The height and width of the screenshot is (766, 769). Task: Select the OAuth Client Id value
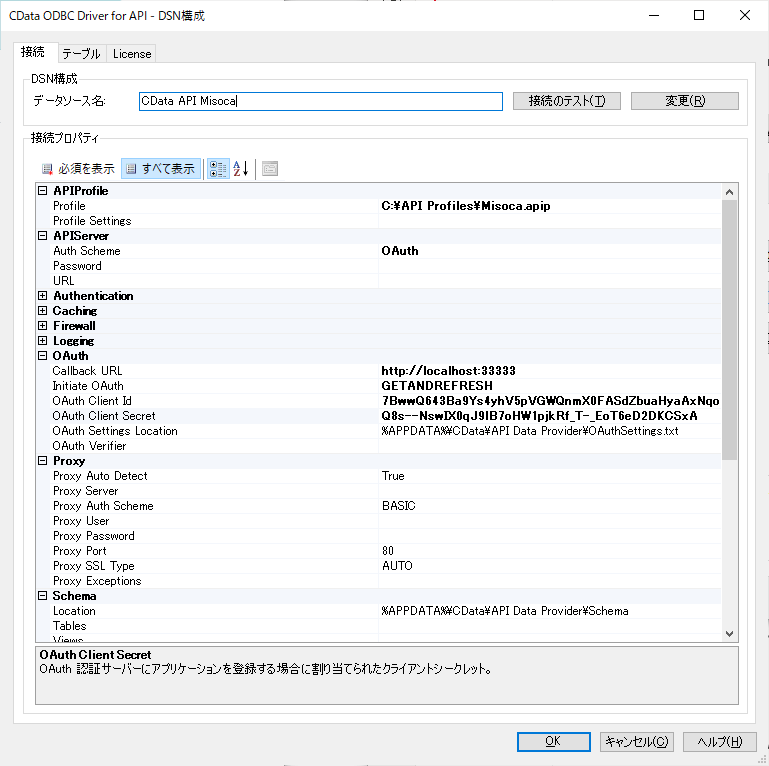[550, 401]
